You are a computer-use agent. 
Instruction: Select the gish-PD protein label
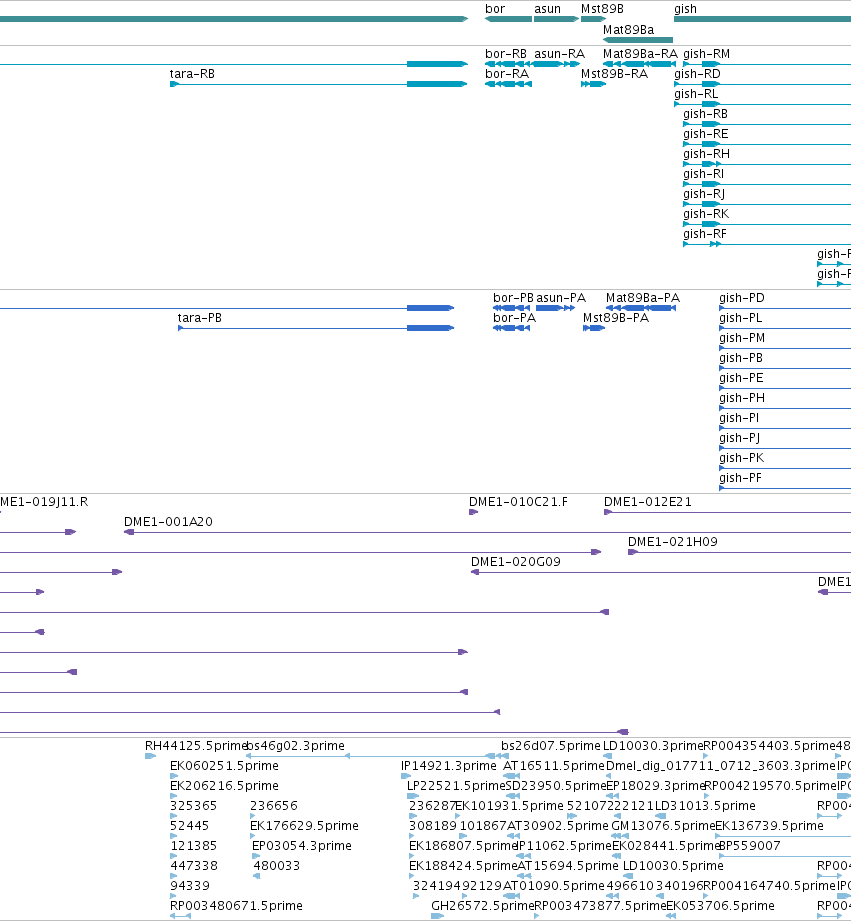tap(742, 298)
